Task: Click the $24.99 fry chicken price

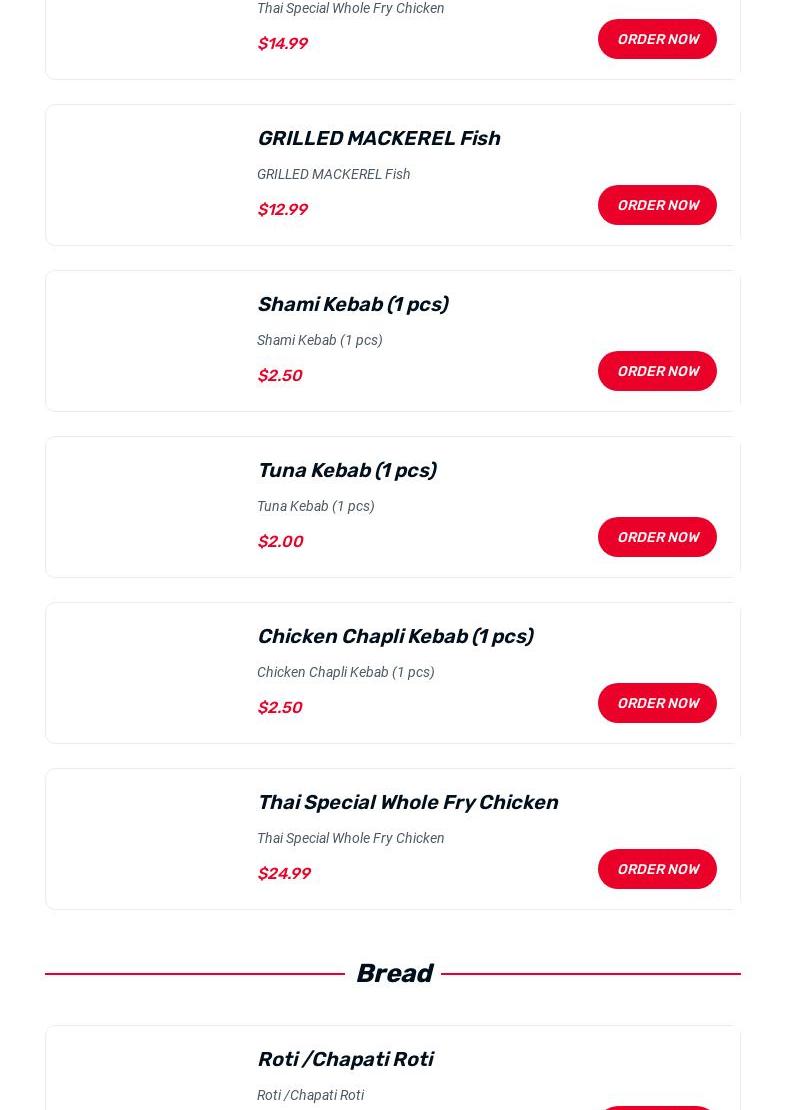Action: pos(284,873)
